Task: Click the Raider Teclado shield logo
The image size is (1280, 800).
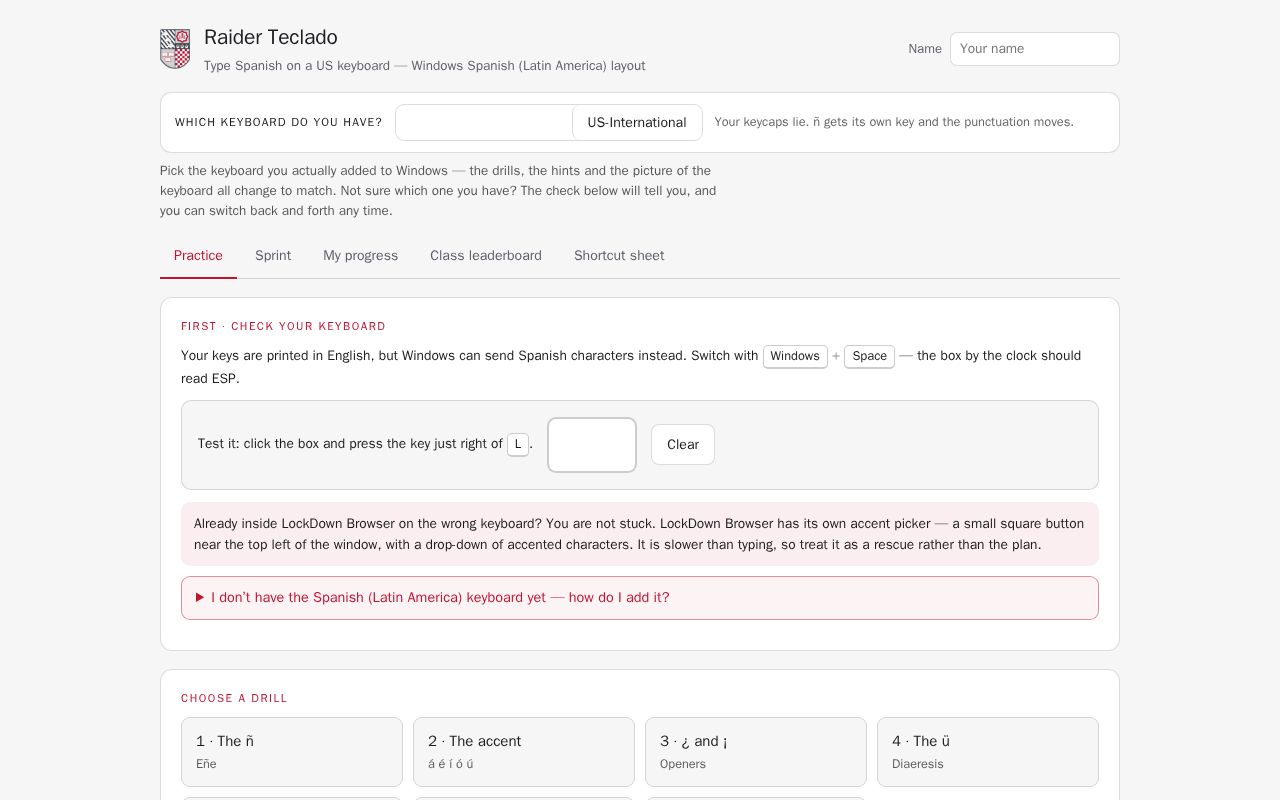Action: click(x=175, y=49)
